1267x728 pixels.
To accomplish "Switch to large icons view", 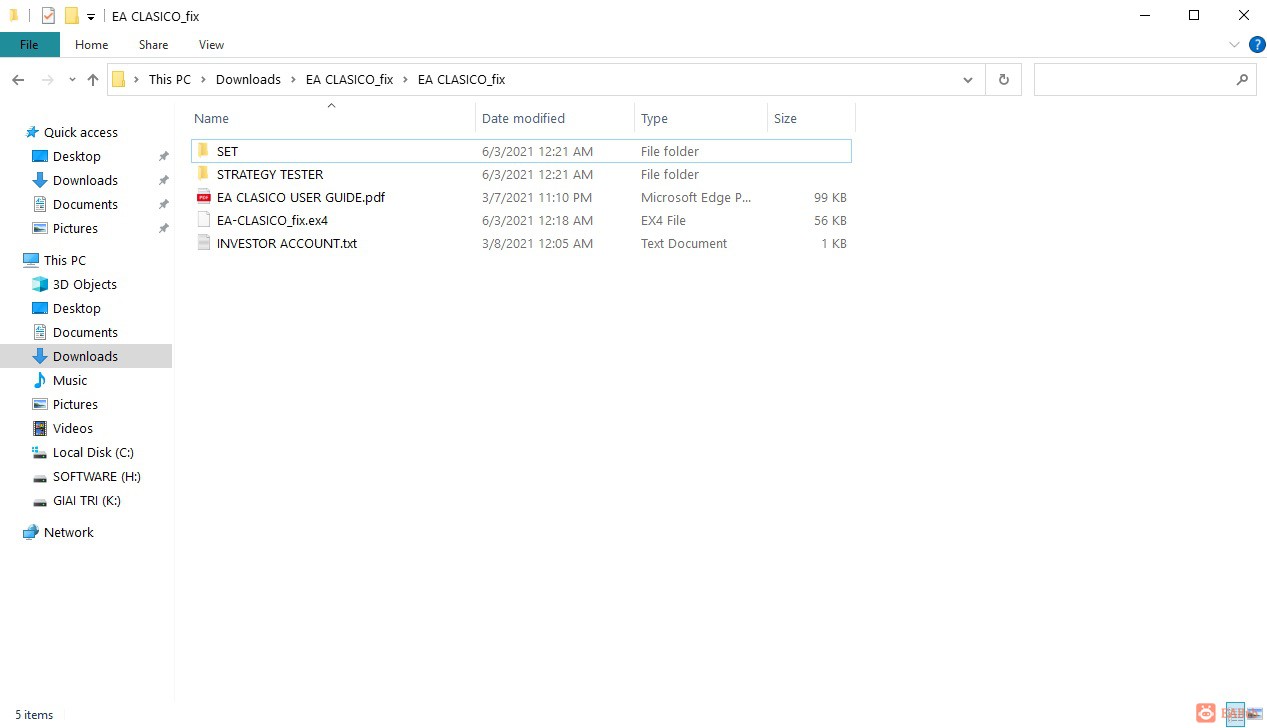I will click(x=1256, y=713).
